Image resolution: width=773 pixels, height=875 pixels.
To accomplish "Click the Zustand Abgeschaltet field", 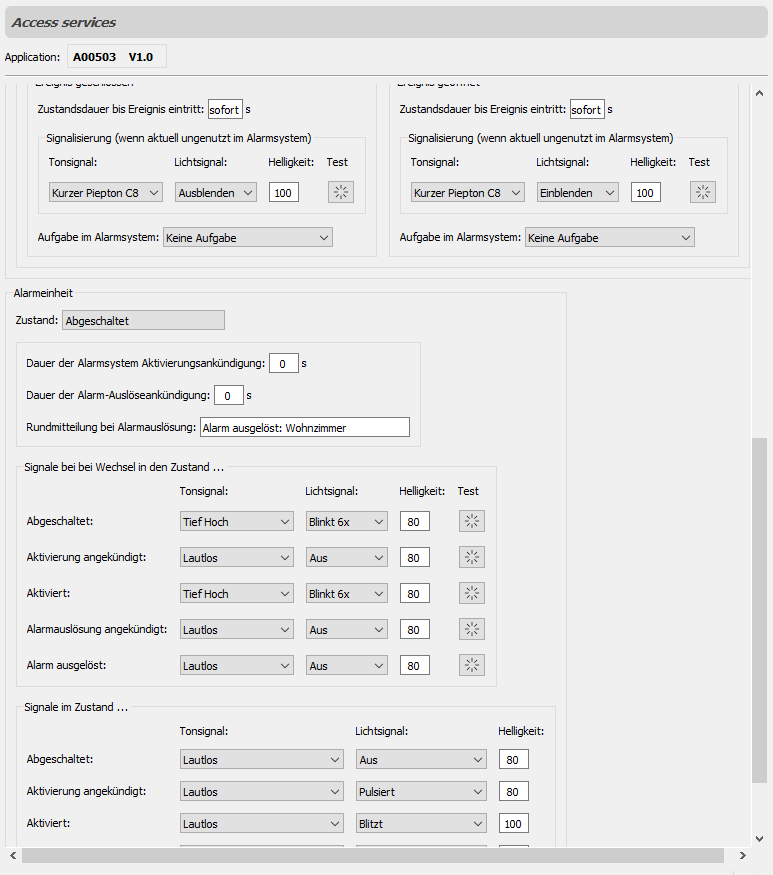I will click(143, 320).
